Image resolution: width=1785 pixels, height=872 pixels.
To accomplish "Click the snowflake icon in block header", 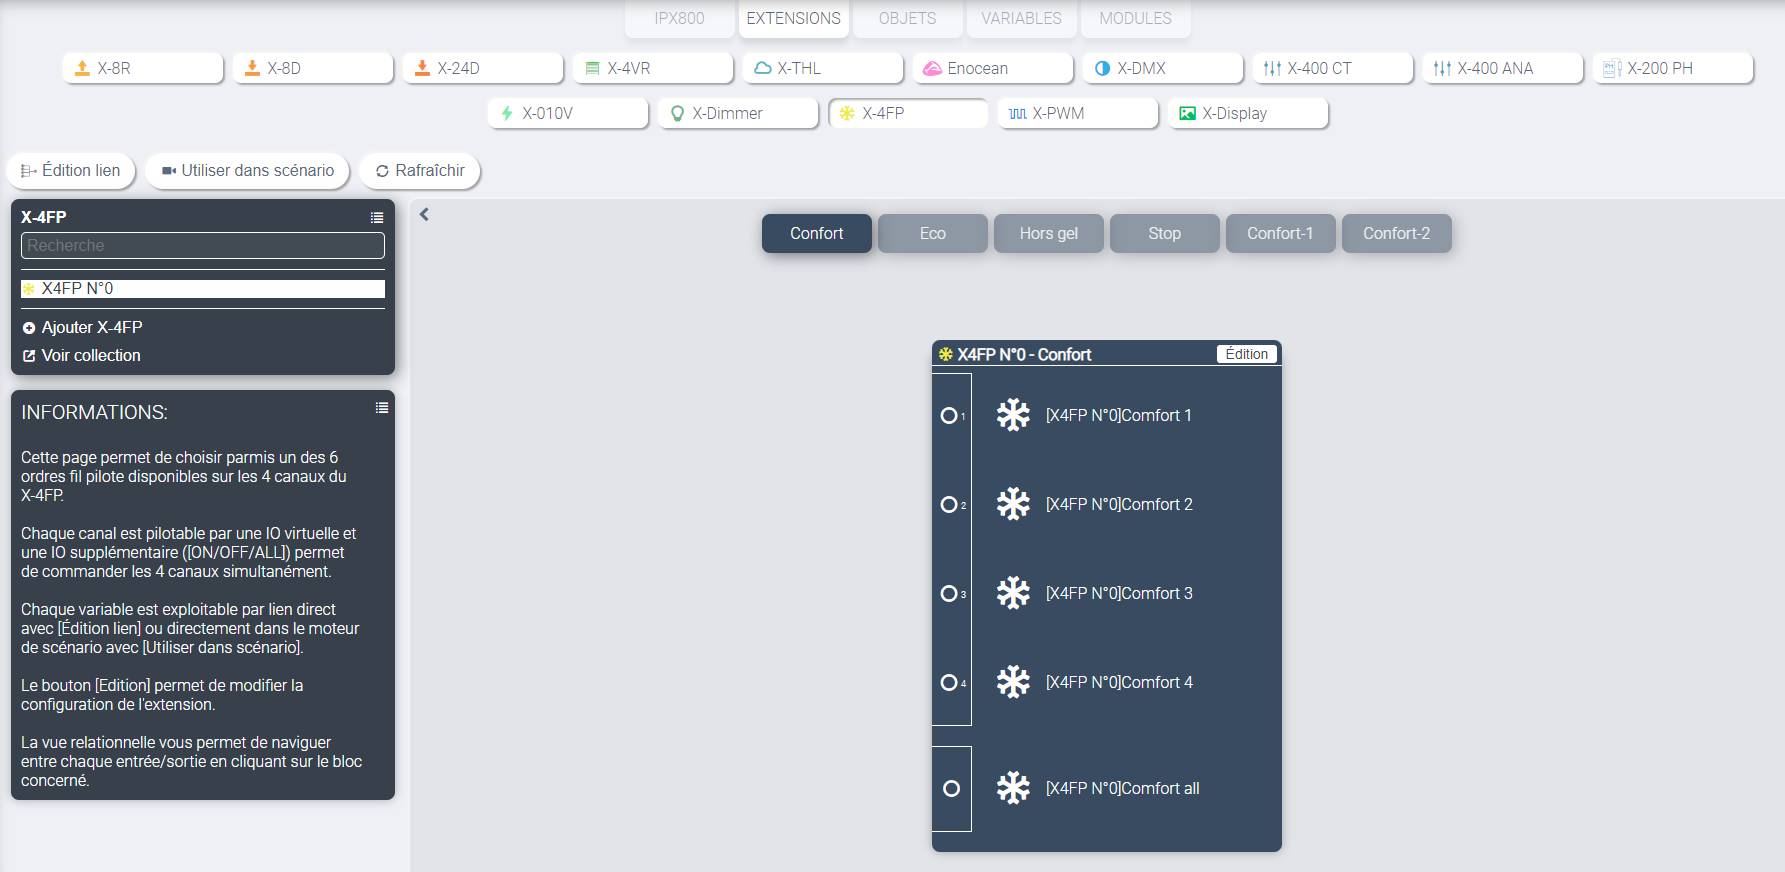I will click(x=945, y=354).
